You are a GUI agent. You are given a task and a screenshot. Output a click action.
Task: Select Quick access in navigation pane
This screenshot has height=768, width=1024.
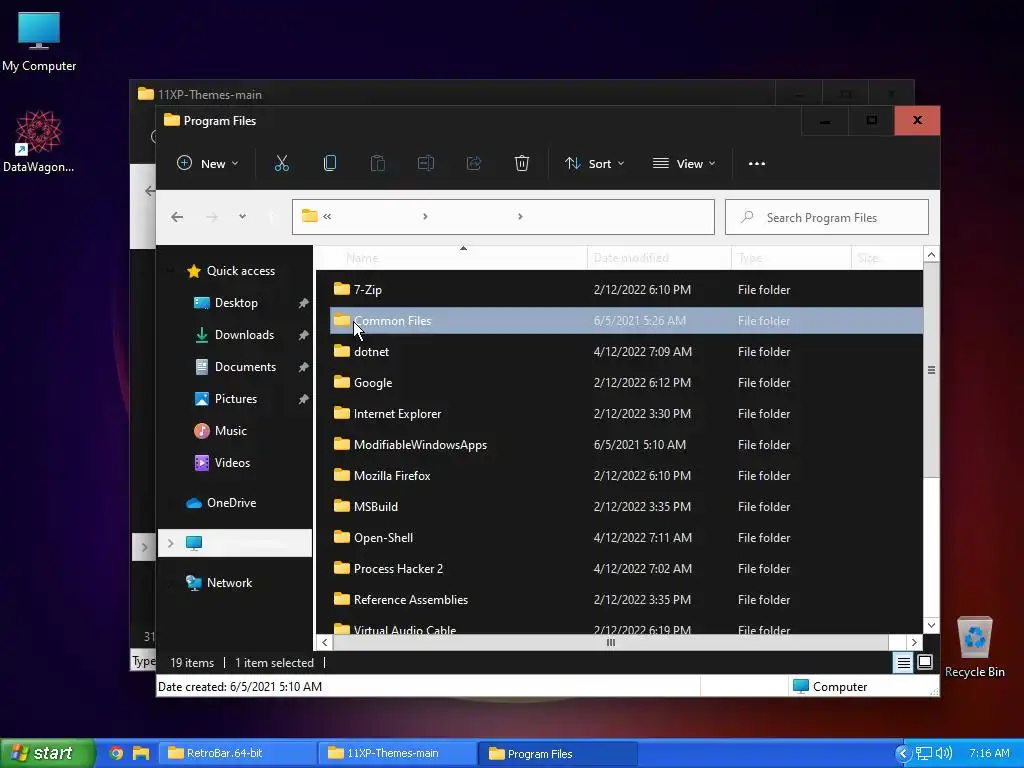pos(240,271)
